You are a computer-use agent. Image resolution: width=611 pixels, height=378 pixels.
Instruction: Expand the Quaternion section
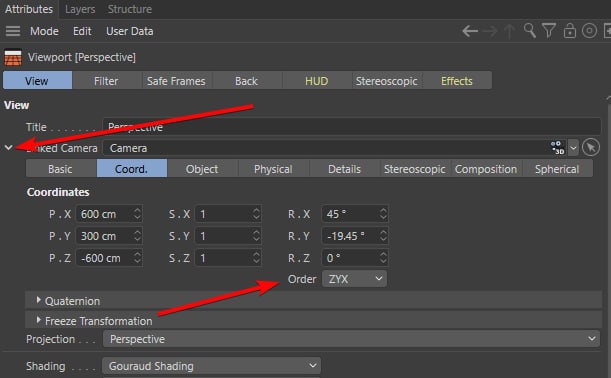click(x=38, y=300)
